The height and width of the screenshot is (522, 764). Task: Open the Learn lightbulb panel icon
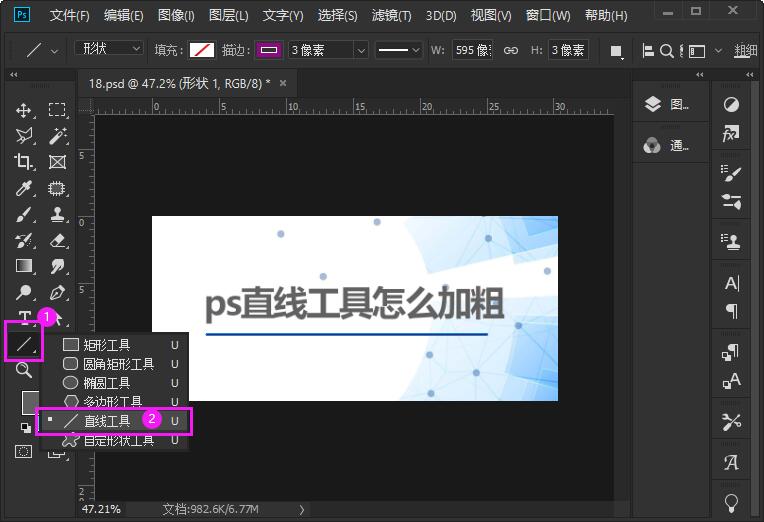pos(731,503)
